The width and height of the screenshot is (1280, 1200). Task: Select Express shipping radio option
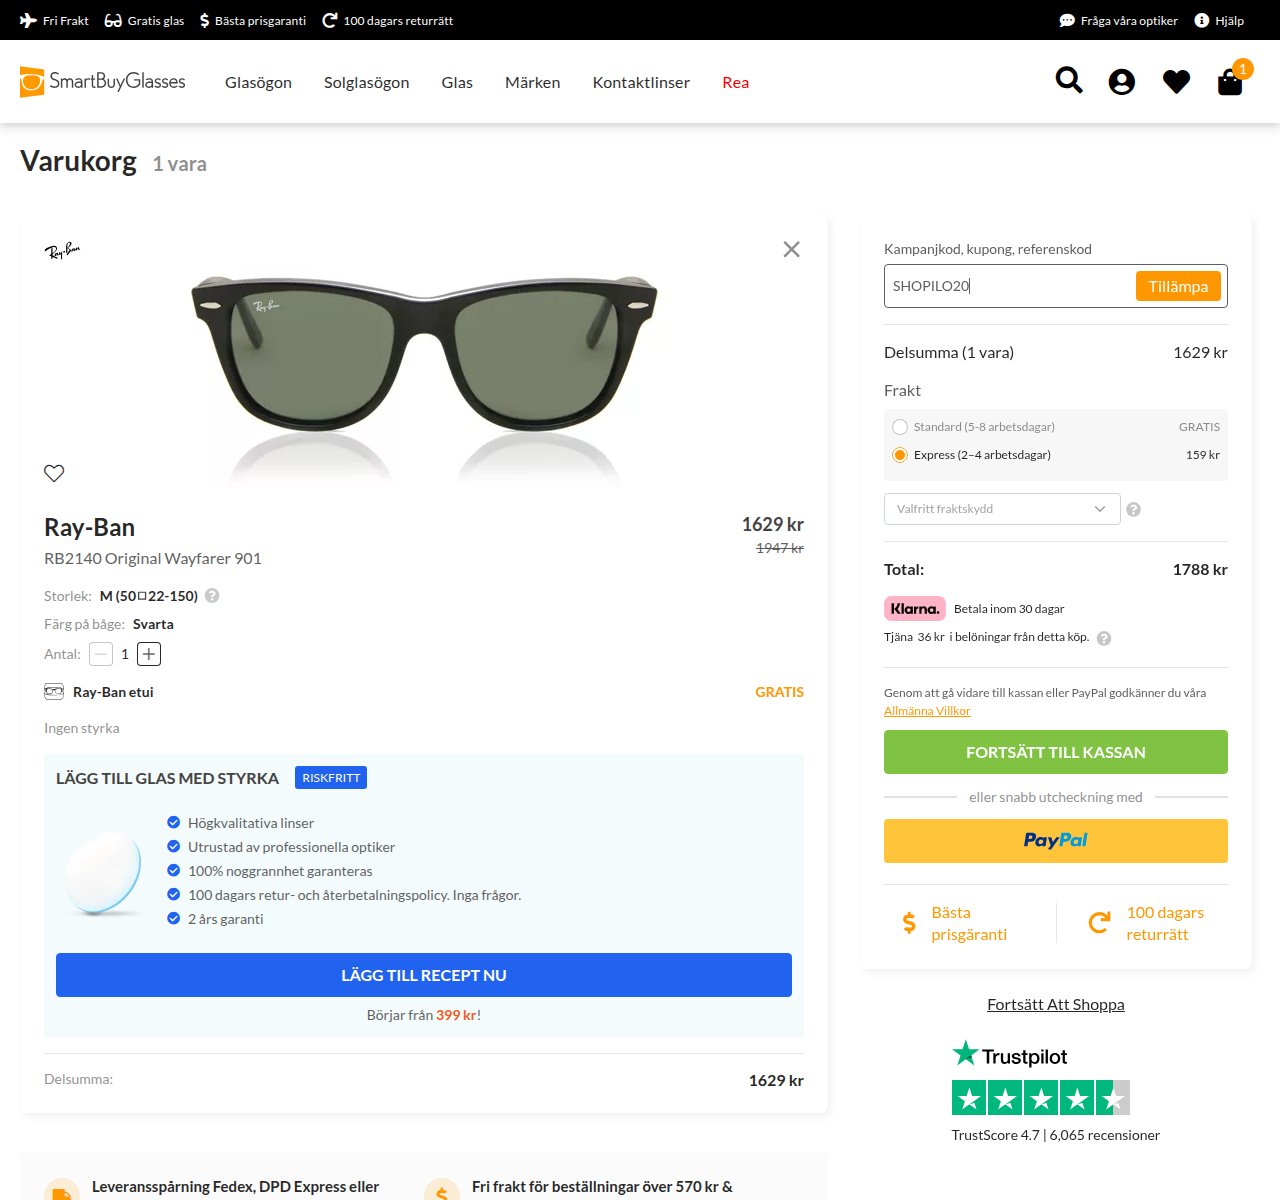pyautogui.click(x=900, y=455)
